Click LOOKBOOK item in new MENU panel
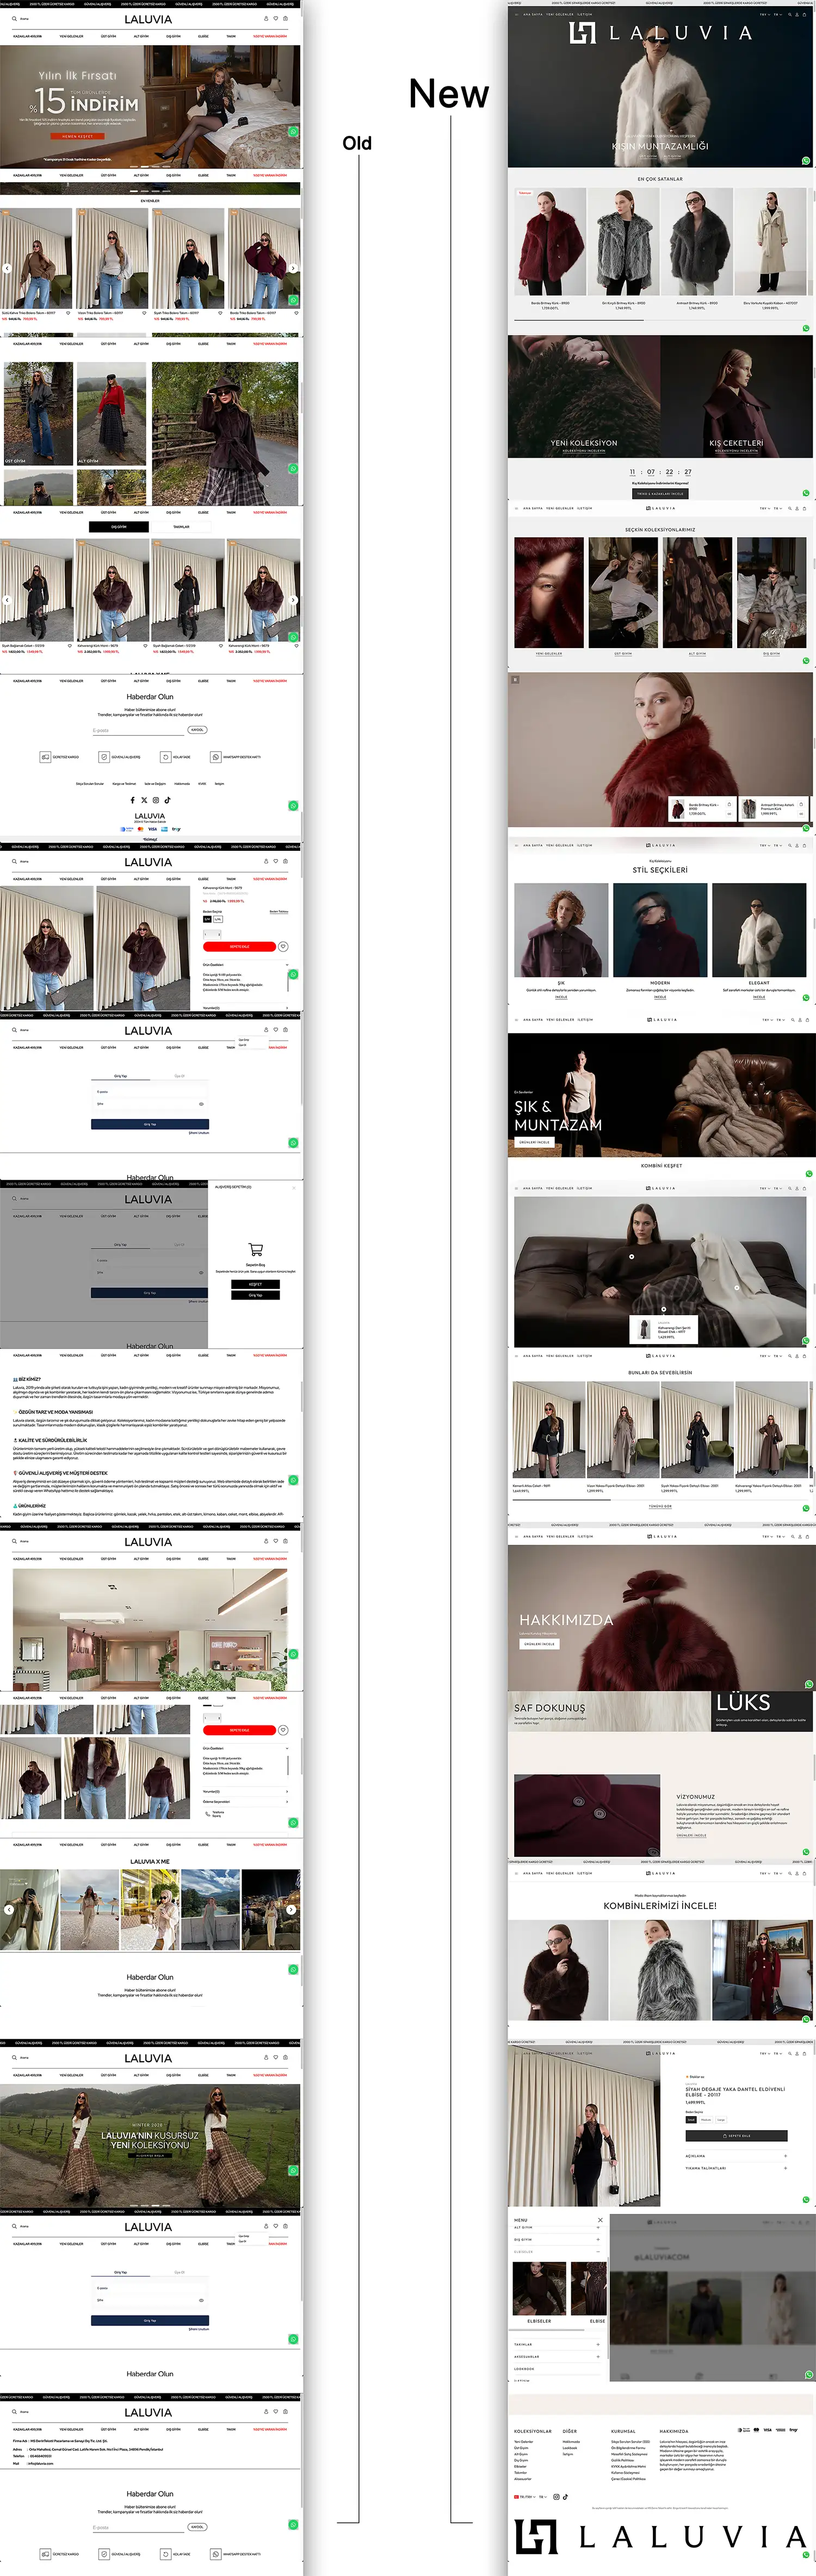 [524, 2369]
